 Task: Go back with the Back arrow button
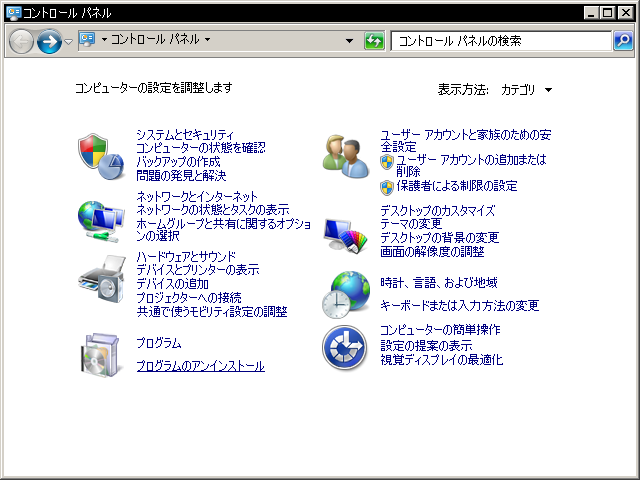click(x=21, y=41)
